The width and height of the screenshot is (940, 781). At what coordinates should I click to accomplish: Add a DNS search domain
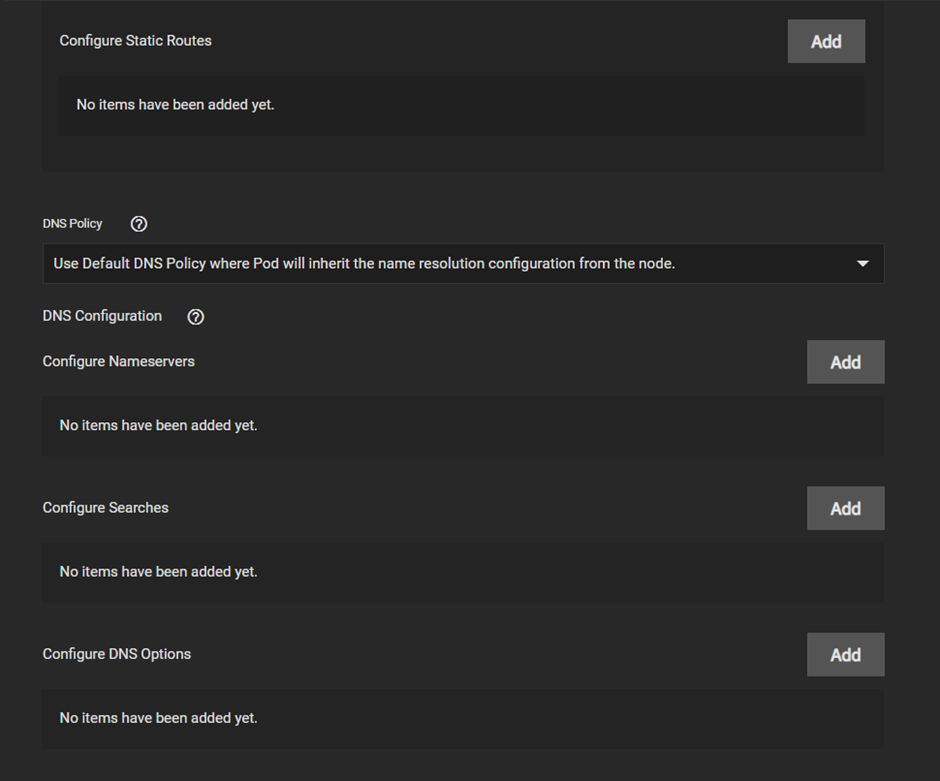[845, 508]
